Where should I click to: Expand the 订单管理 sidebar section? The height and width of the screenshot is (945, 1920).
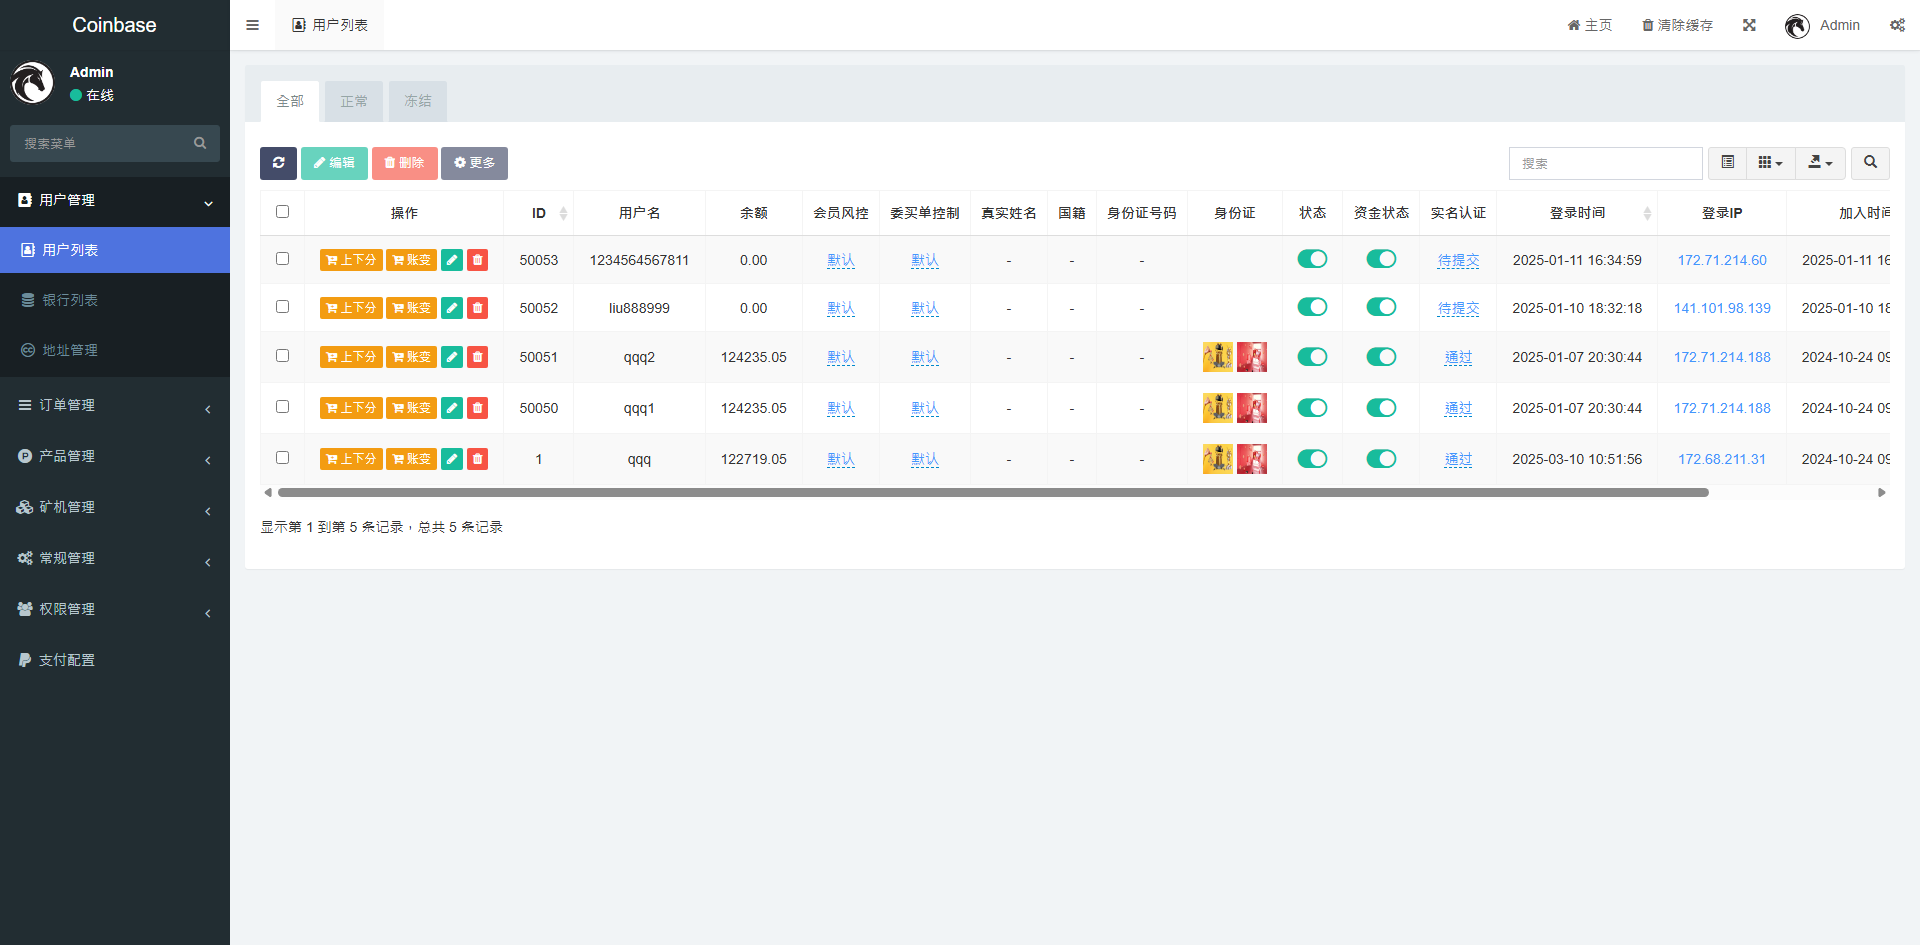coord(115,405)
